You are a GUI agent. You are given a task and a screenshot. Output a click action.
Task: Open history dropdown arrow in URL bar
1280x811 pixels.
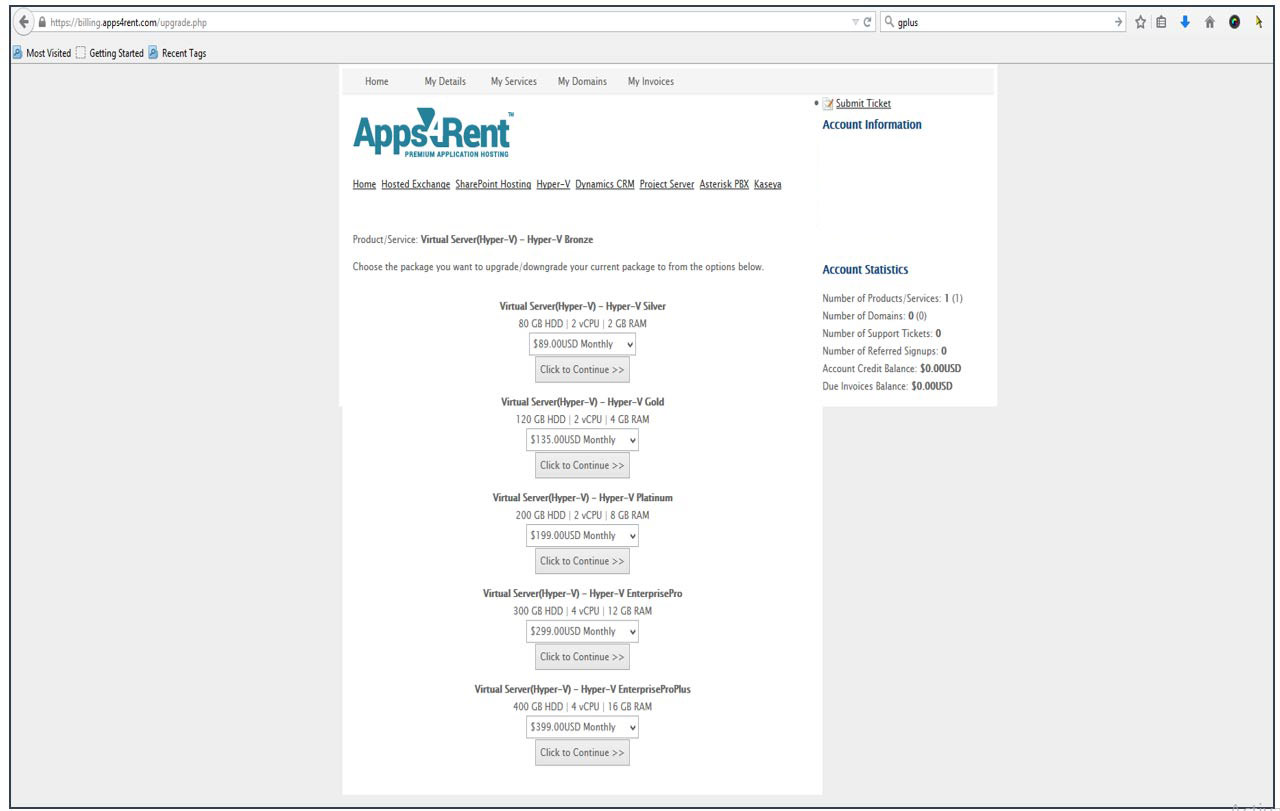coord(855,22)
